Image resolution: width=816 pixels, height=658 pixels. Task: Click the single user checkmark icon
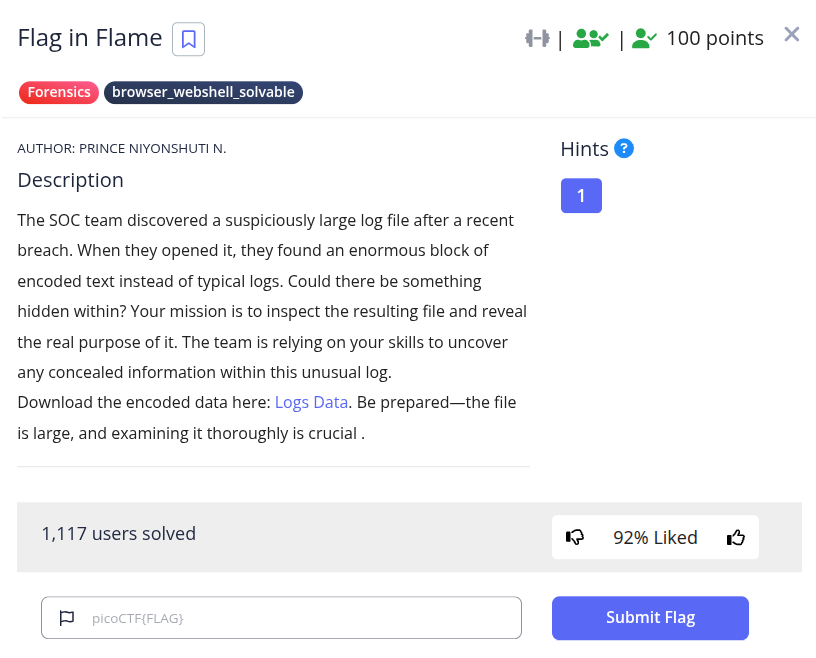click(x=645, y=39)
